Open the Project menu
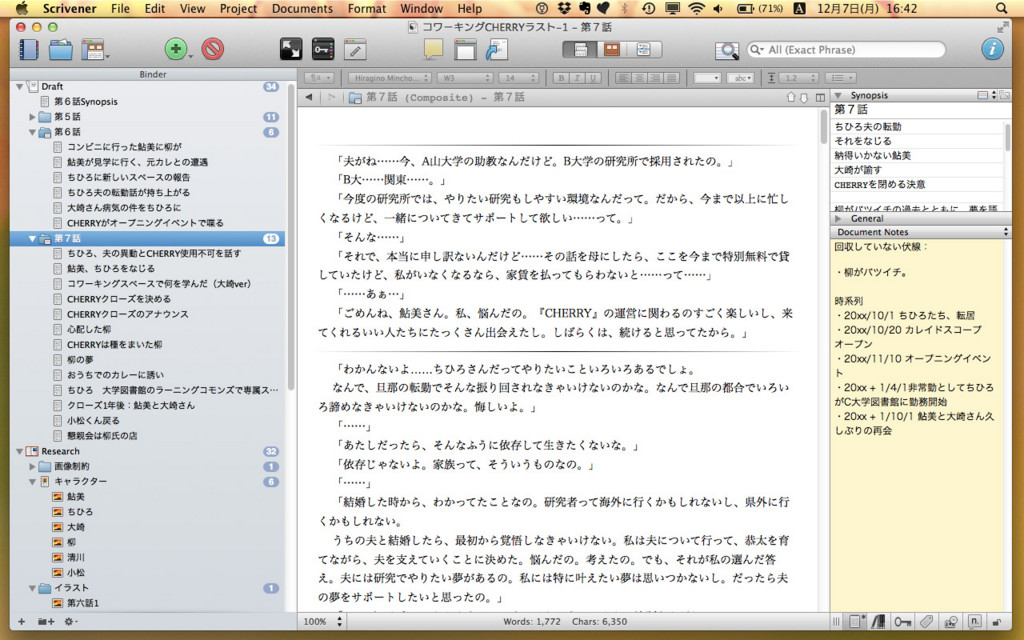The image size is (1024, 640). coord(238,8)
